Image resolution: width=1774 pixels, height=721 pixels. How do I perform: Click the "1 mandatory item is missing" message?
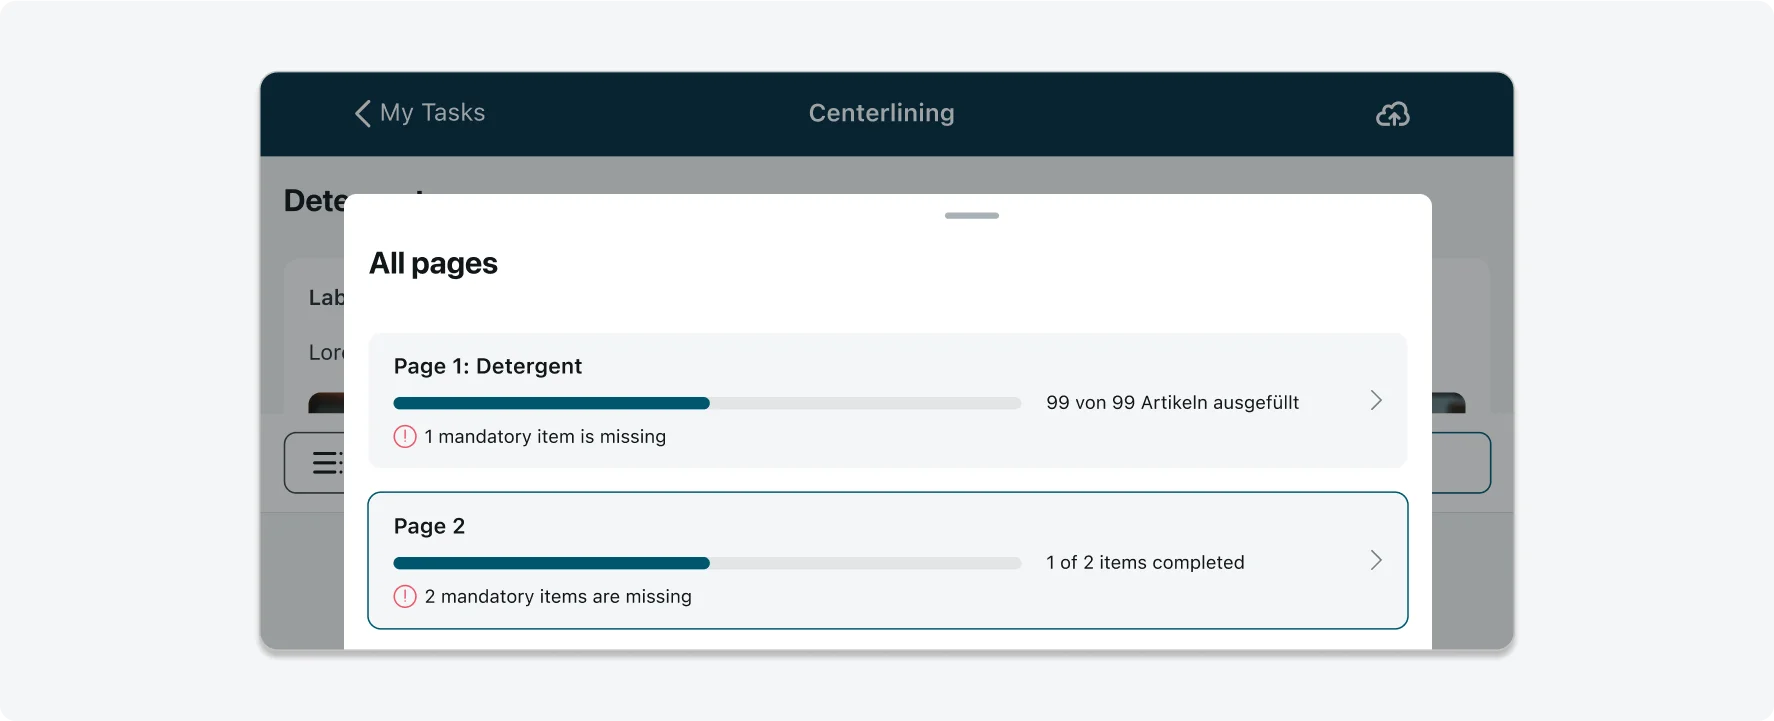(545, 437)
